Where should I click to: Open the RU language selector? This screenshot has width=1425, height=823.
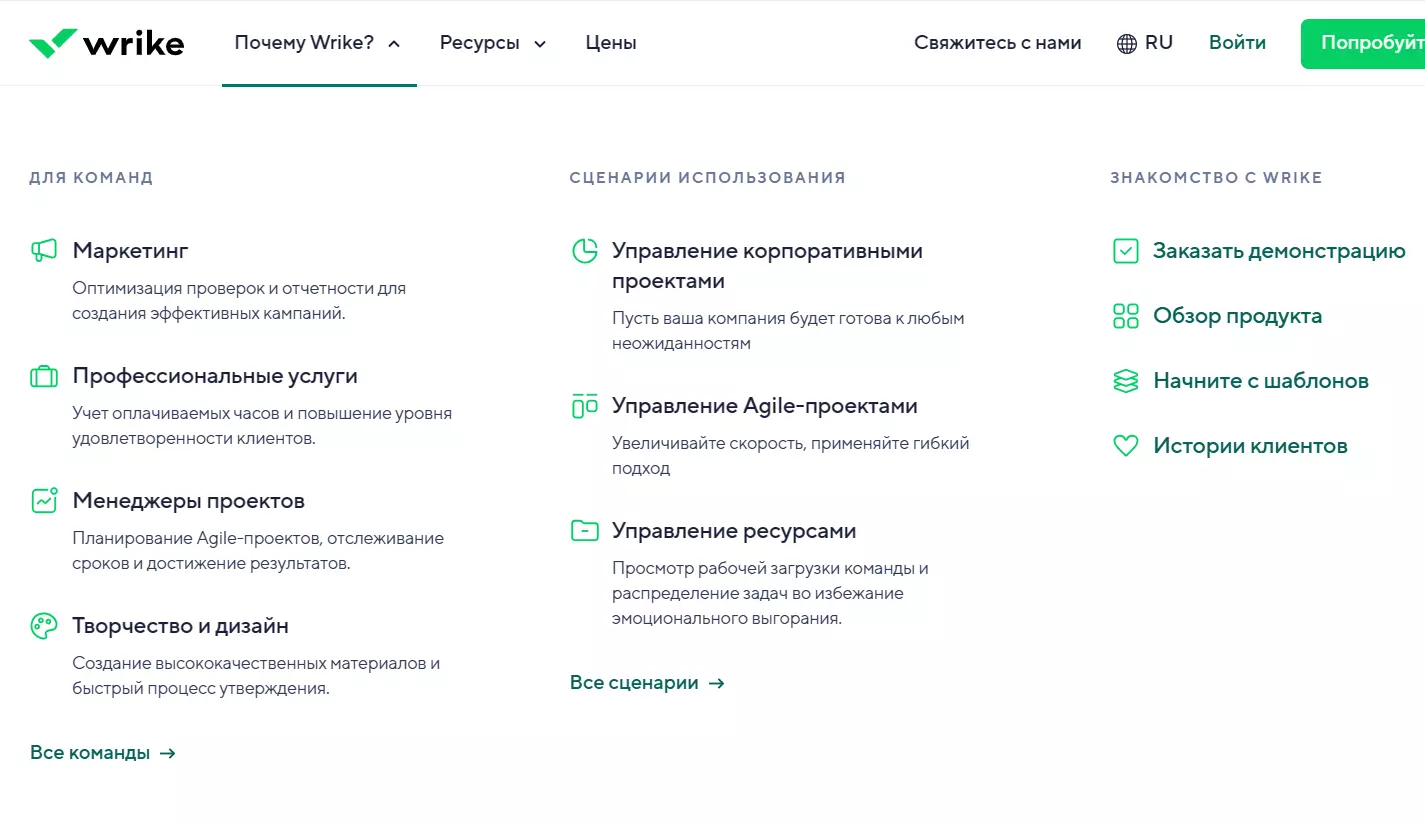[x=1145, y=43]
